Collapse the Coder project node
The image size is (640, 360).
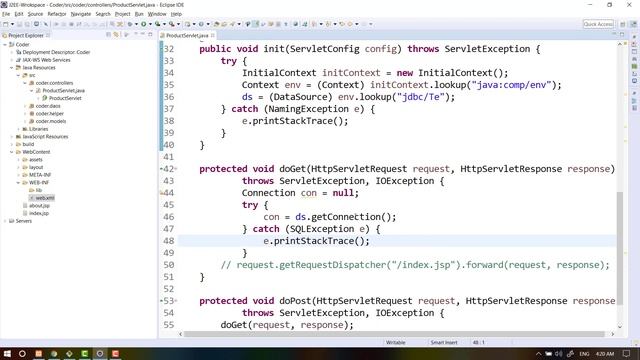[x=5, y=44]
